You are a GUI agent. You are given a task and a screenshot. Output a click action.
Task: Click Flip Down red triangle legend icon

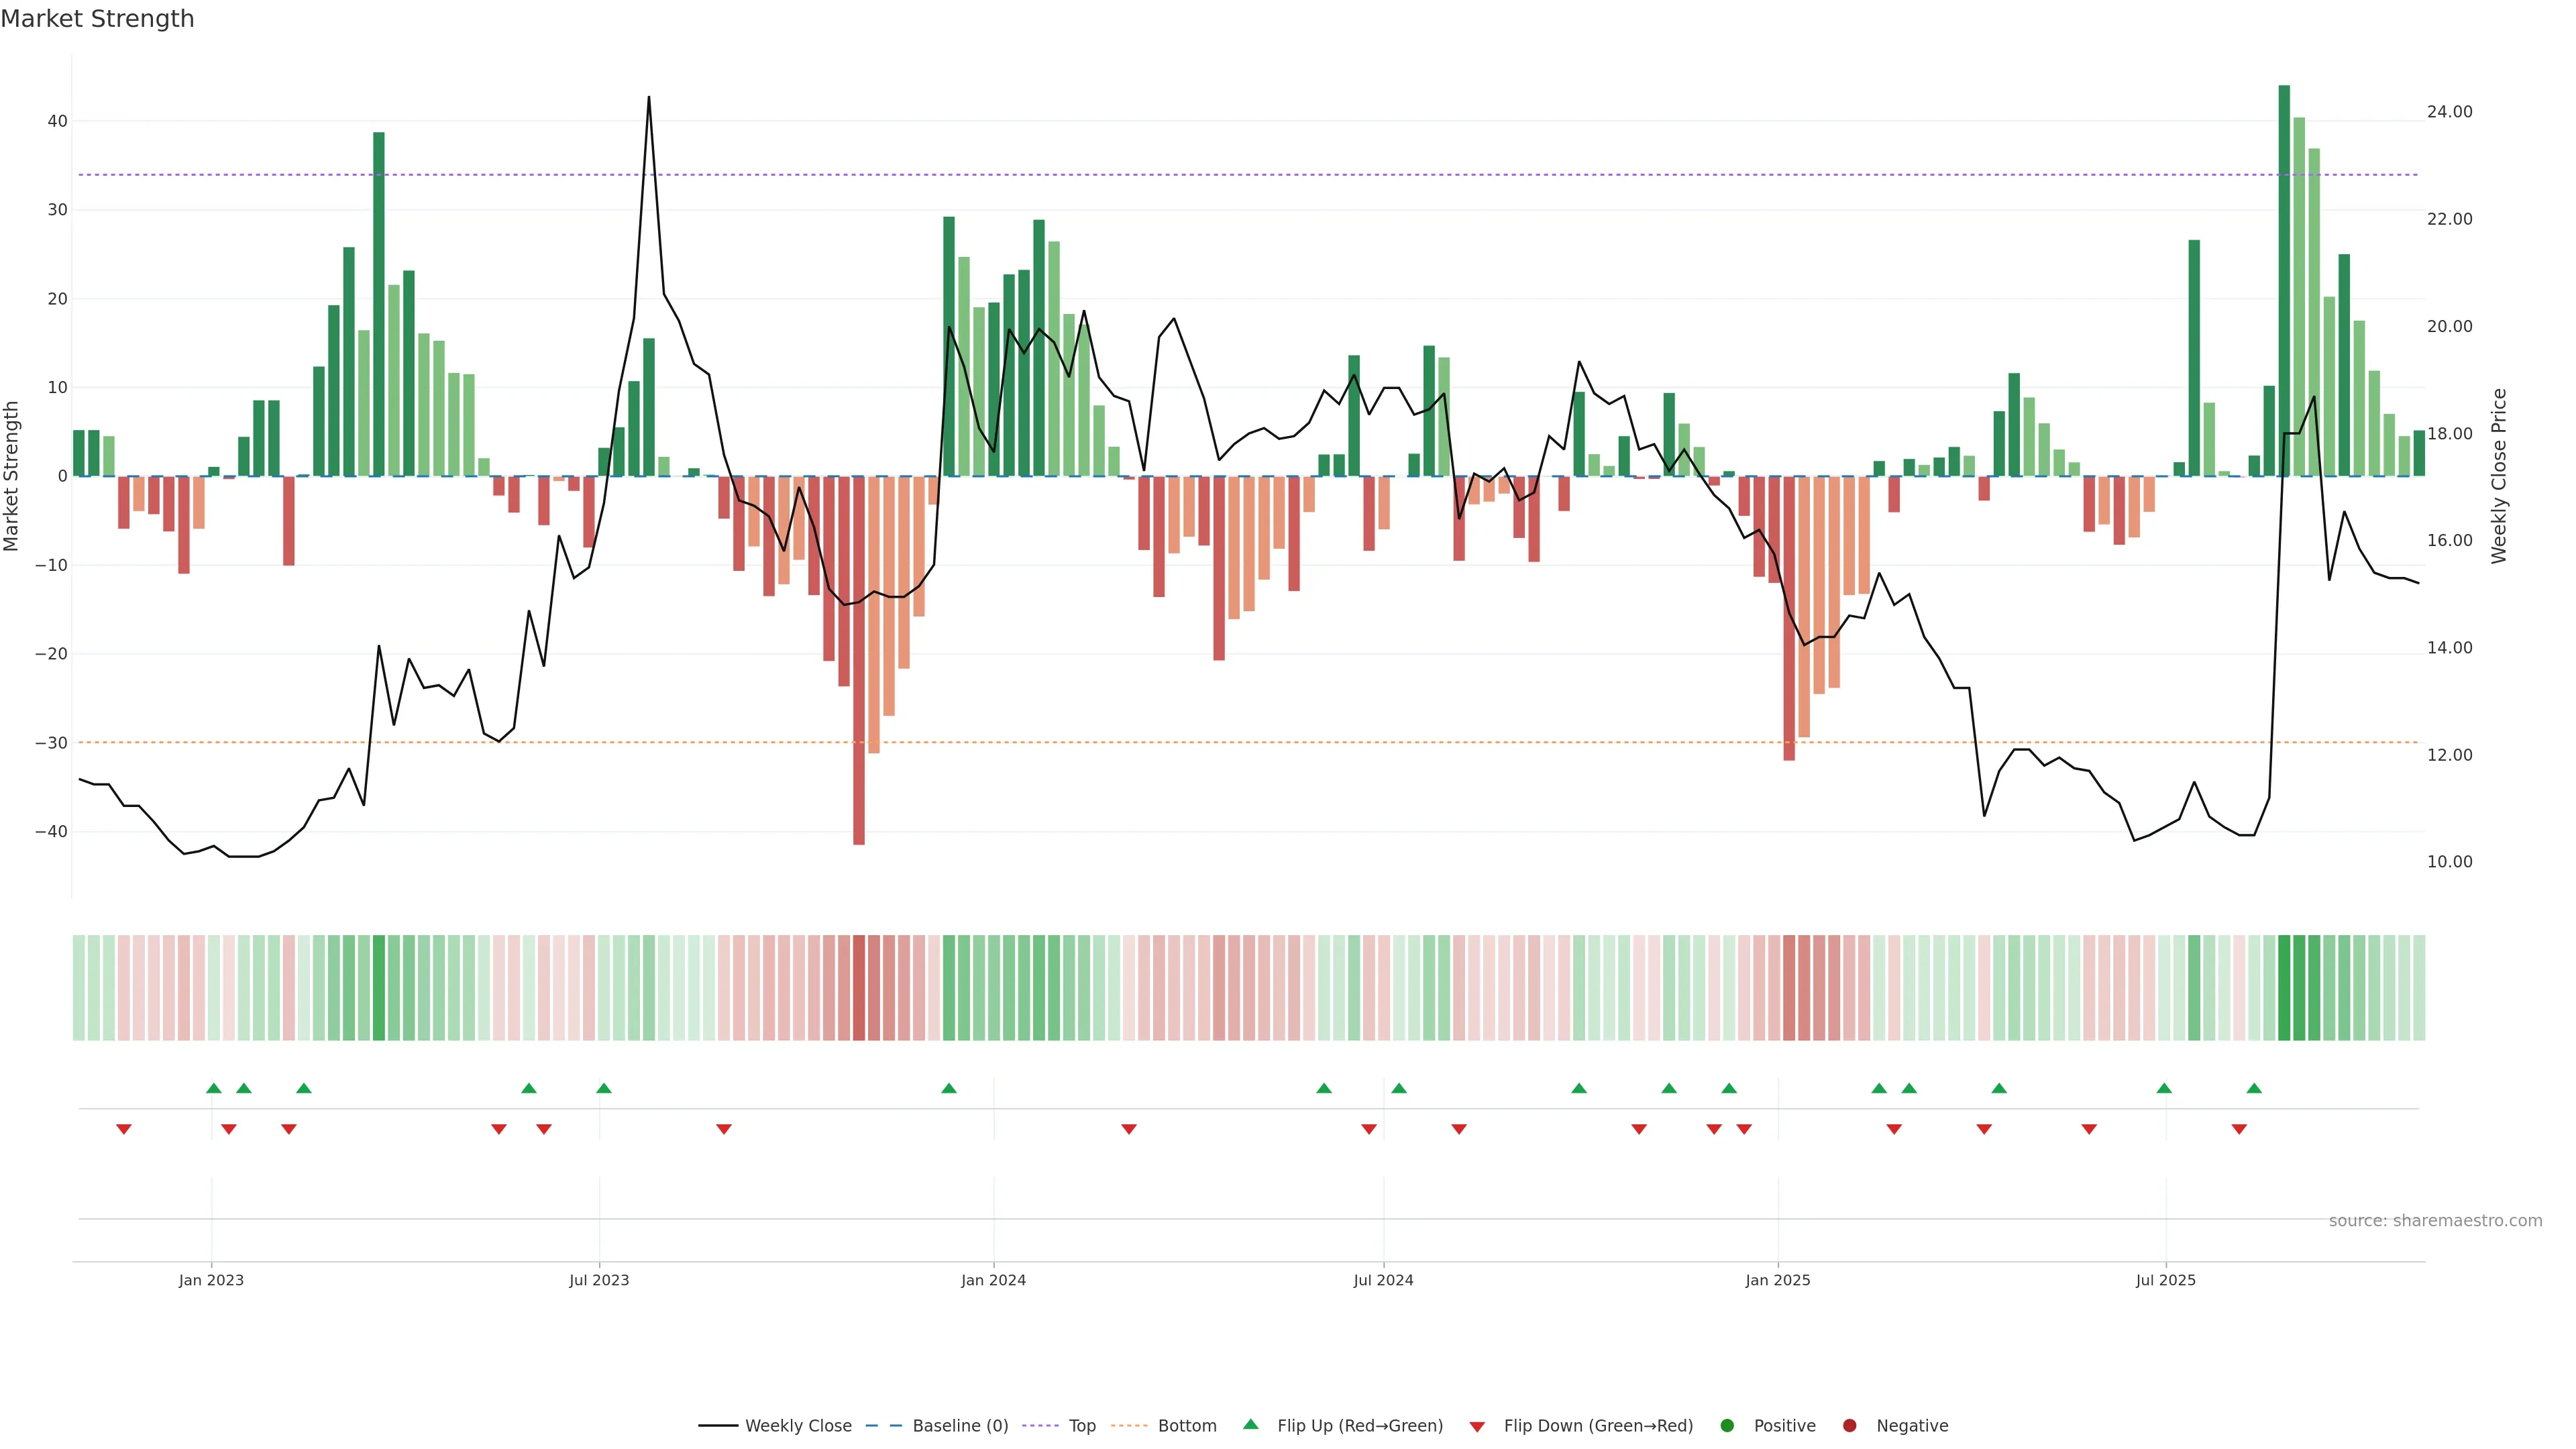click(x=1477, y=1427)
